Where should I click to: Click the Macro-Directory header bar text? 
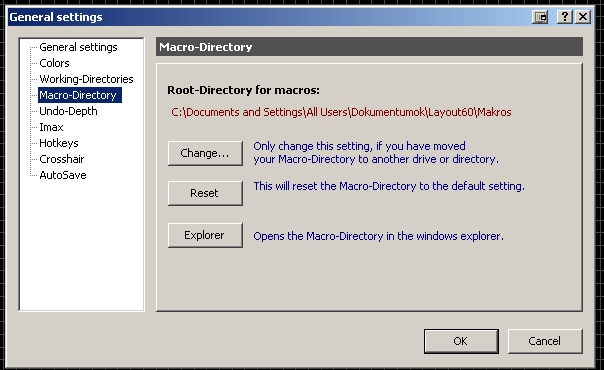click(206, 47)
